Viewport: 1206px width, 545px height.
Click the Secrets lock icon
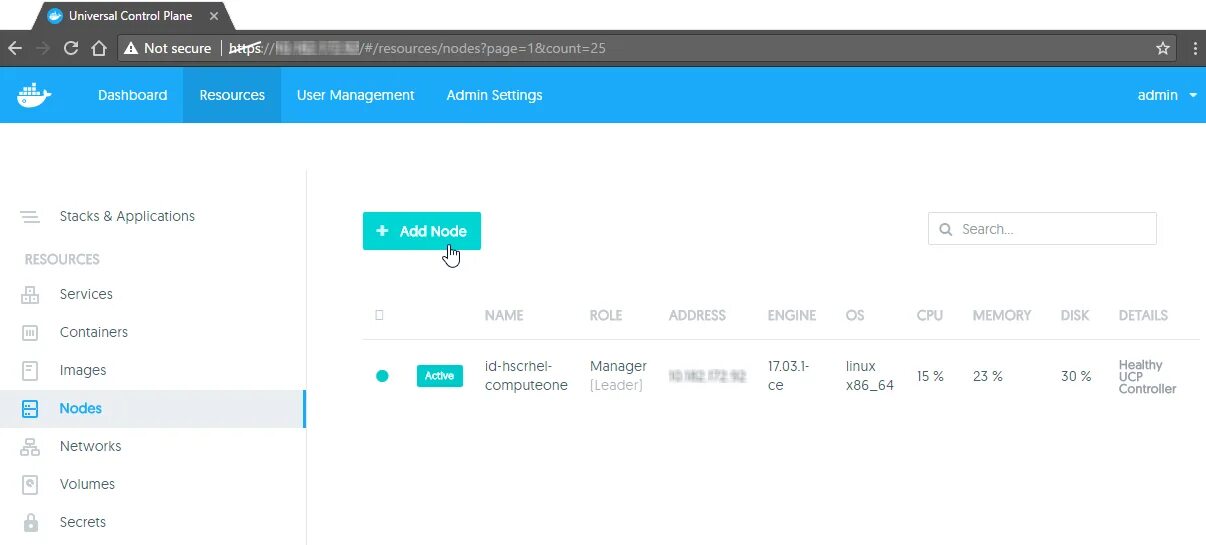[x=30, y=523]
